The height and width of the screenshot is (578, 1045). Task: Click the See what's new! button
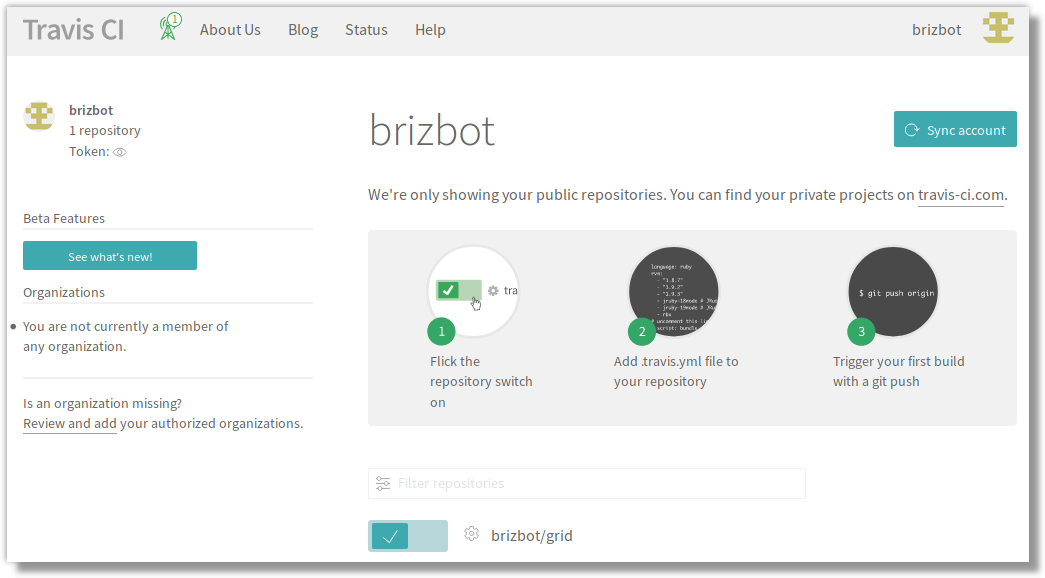pyautogui.click(x=110, y=256)
